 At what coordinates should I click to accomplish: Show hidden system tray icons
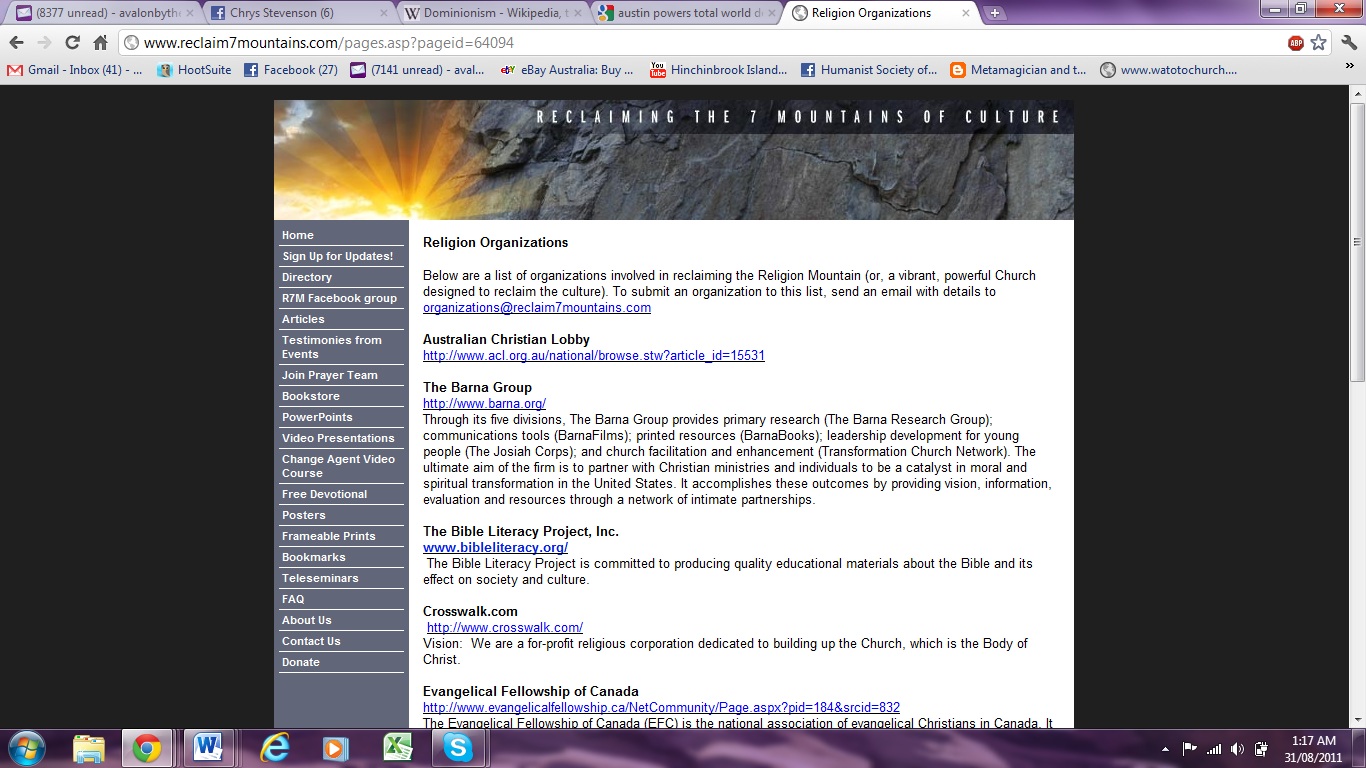coord(1166,748)
